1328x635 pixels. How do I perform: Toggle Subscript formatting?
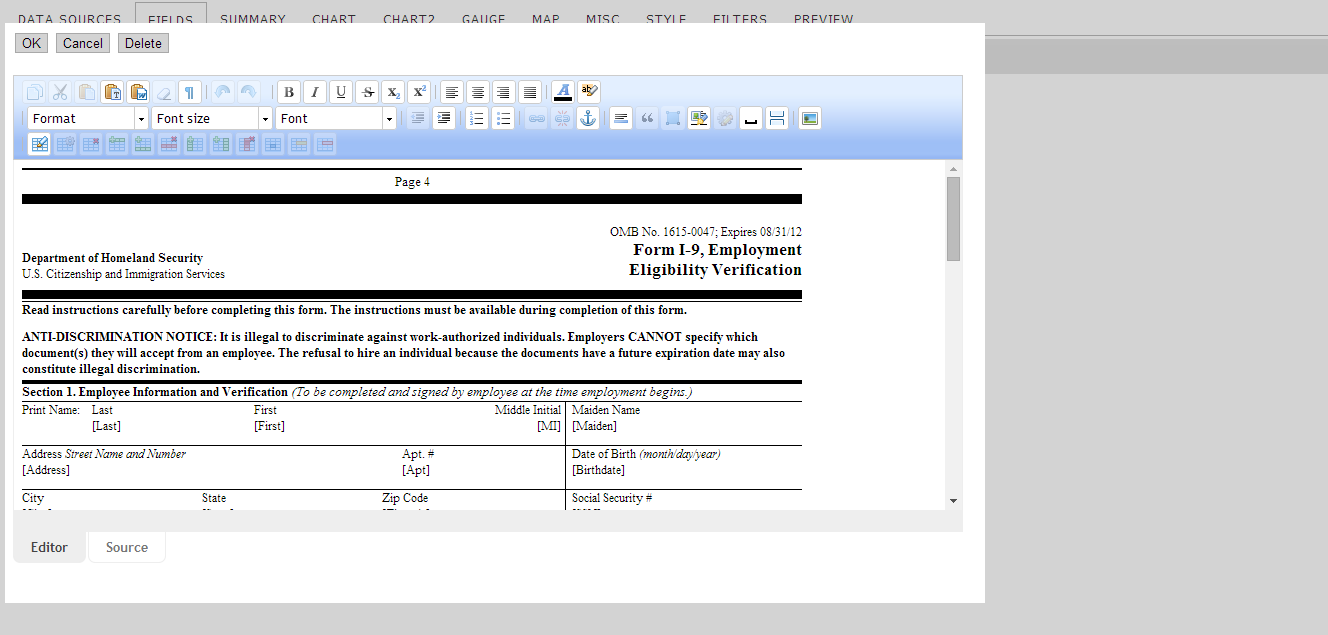[x=393, y=92]
